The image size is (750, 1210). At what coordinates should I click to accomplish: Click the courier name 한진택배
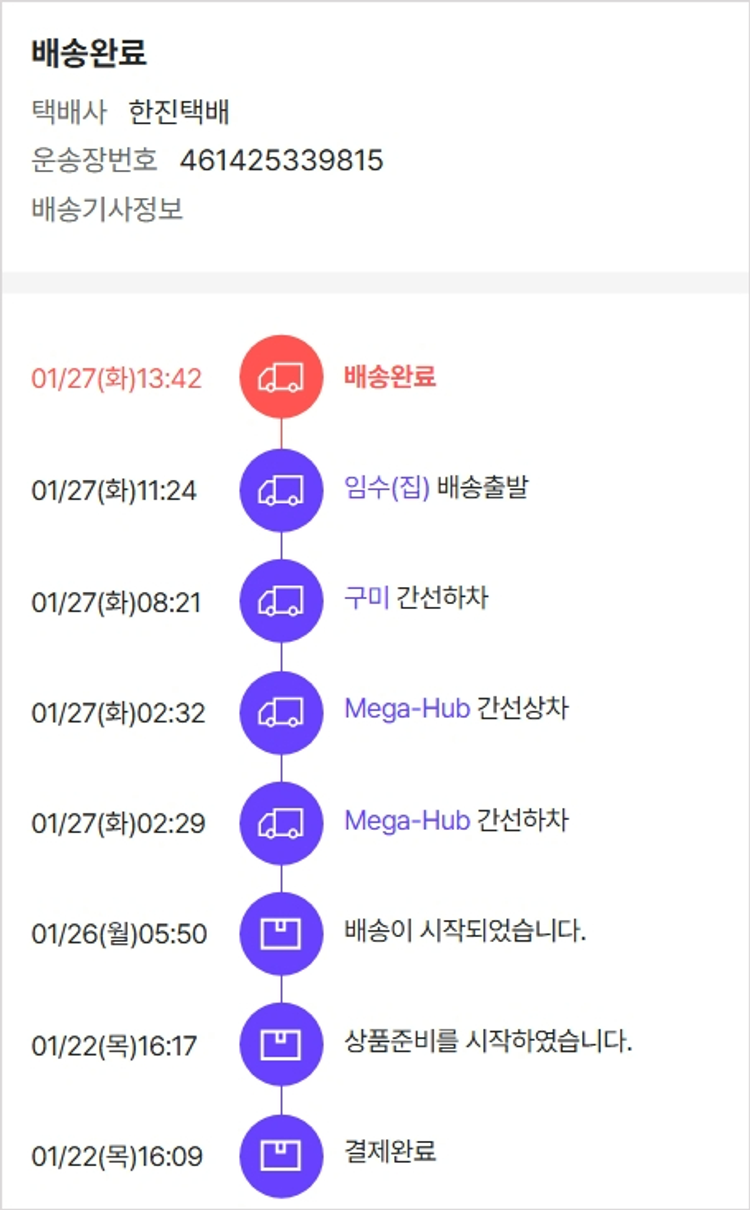(x=179, y=113)
